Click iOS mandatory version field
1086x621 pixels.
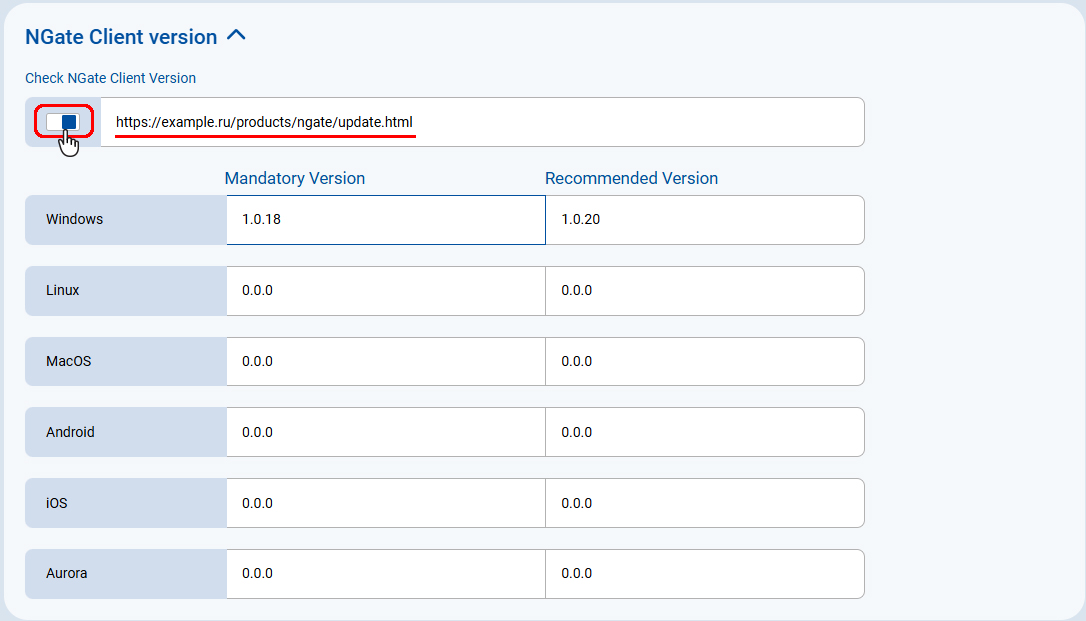coord(385,504)
